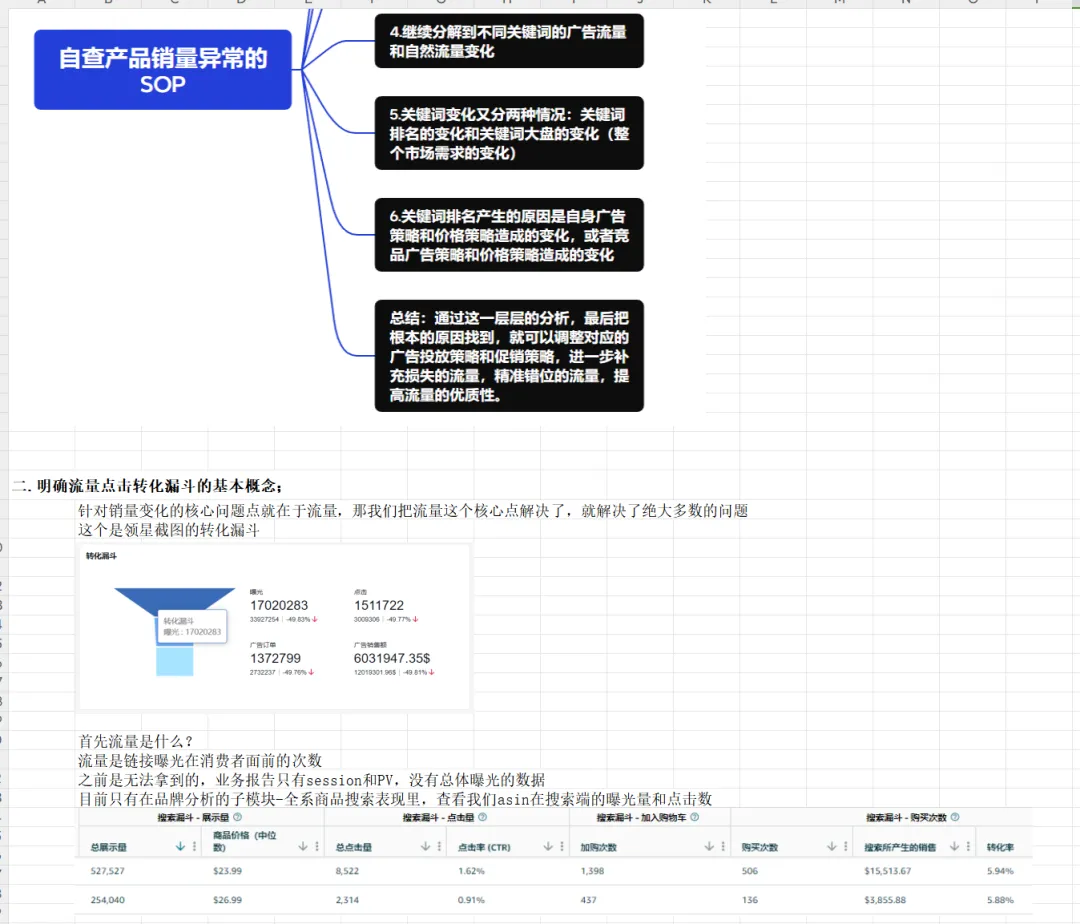
Task: Click the dark blue top funnel segment
Action: 175,600
